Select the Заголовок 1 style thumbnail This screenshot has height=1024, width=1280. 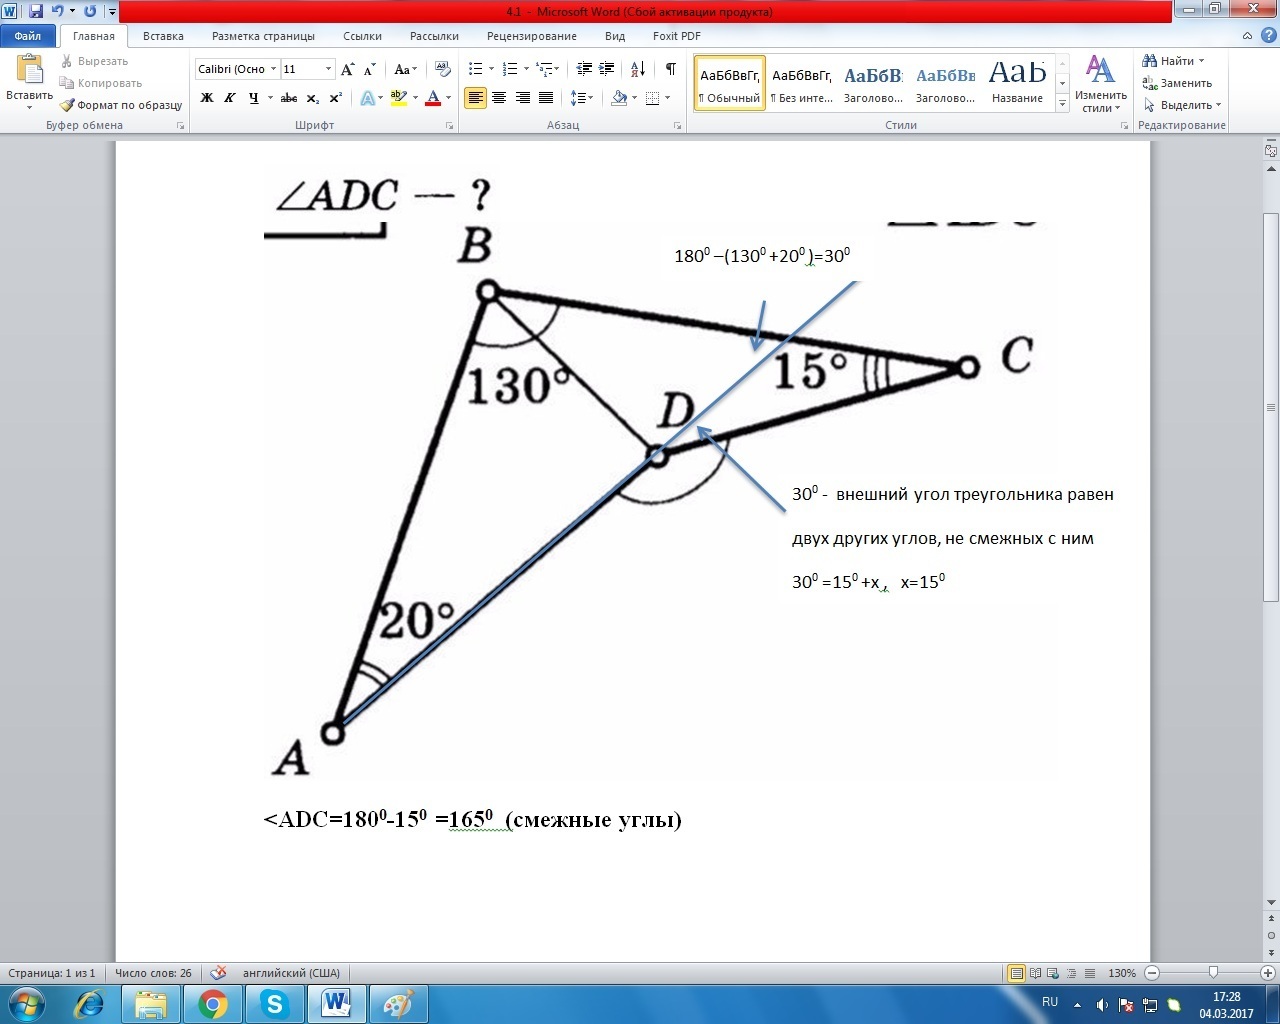pos(872,82)
